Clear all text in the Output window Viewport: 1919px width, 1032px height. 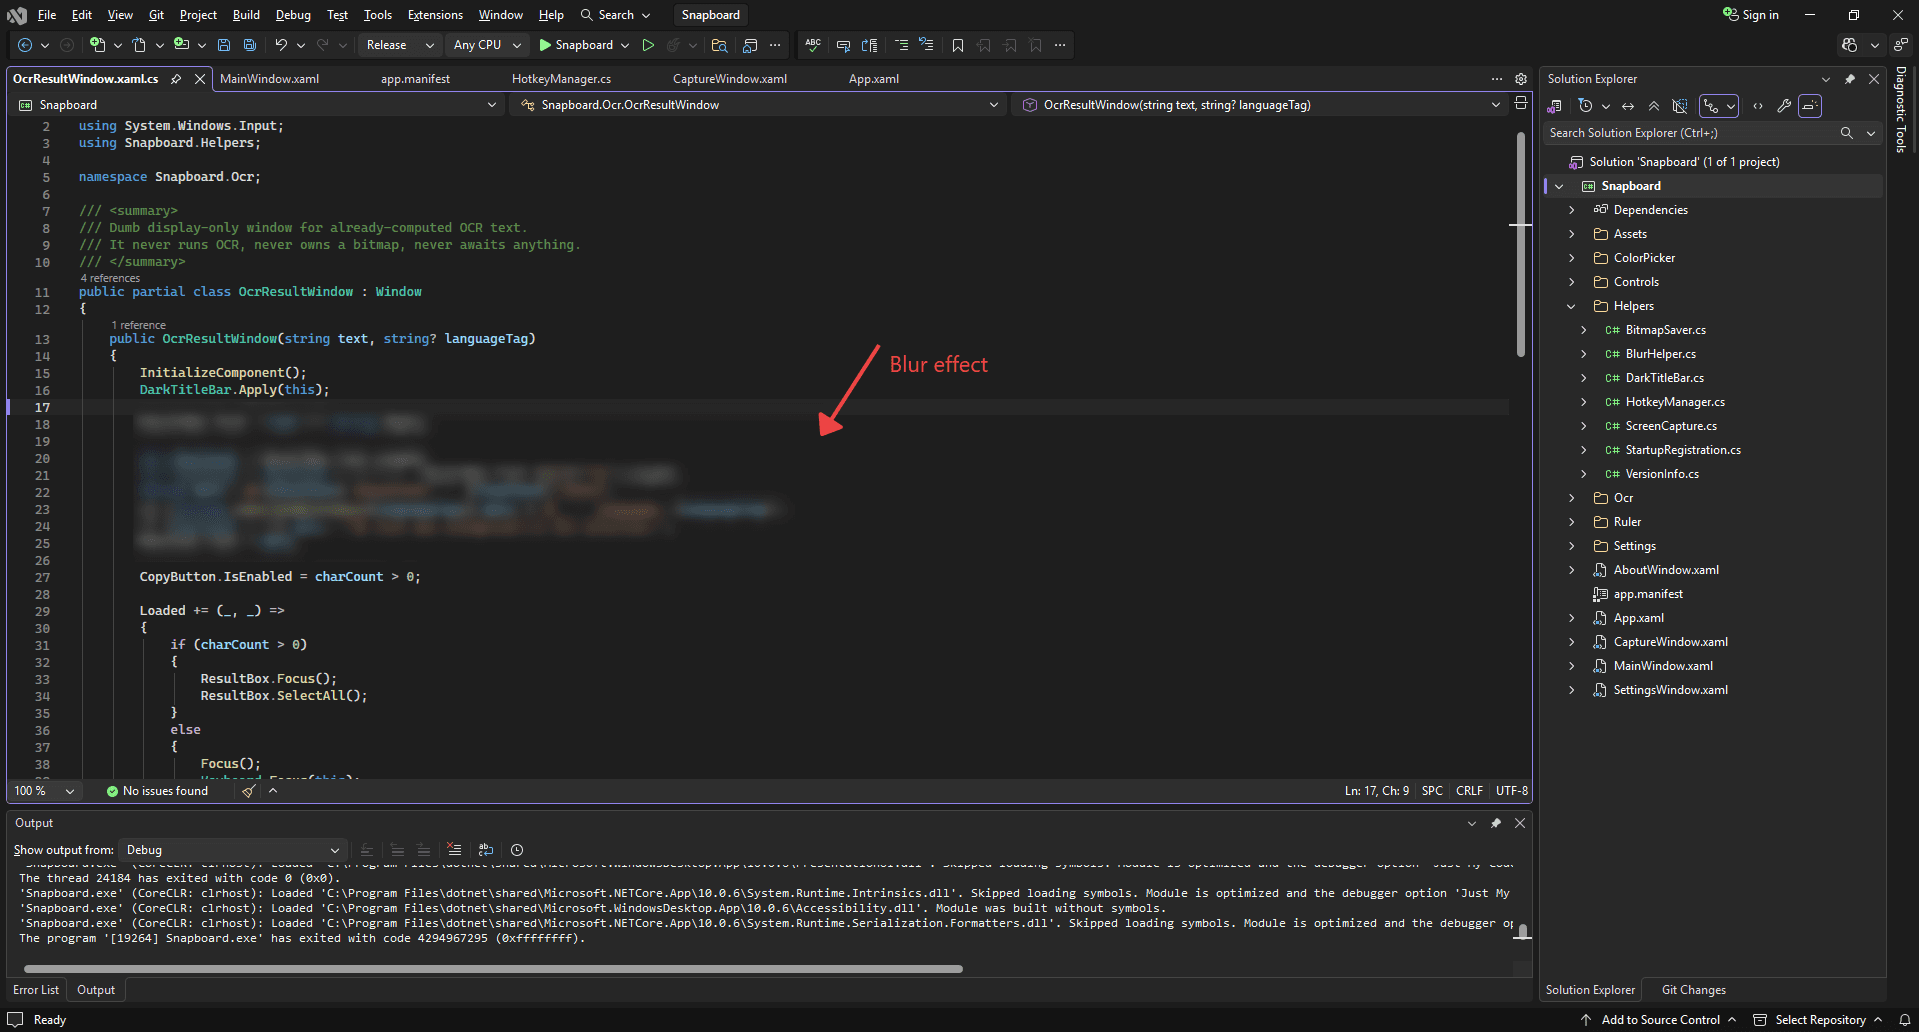point(454,850)
